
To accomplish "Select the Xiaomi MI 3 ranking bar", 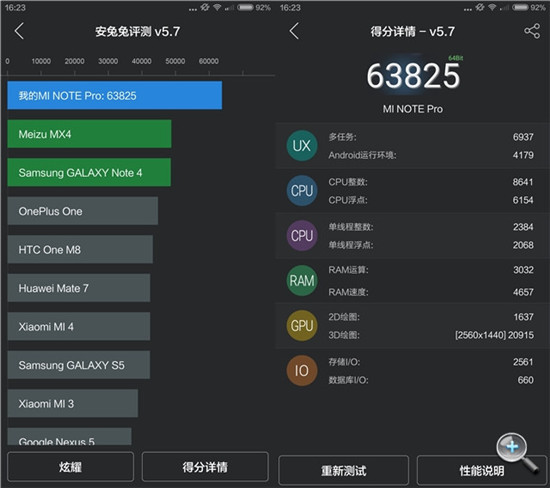I will (x=73, y=403).
